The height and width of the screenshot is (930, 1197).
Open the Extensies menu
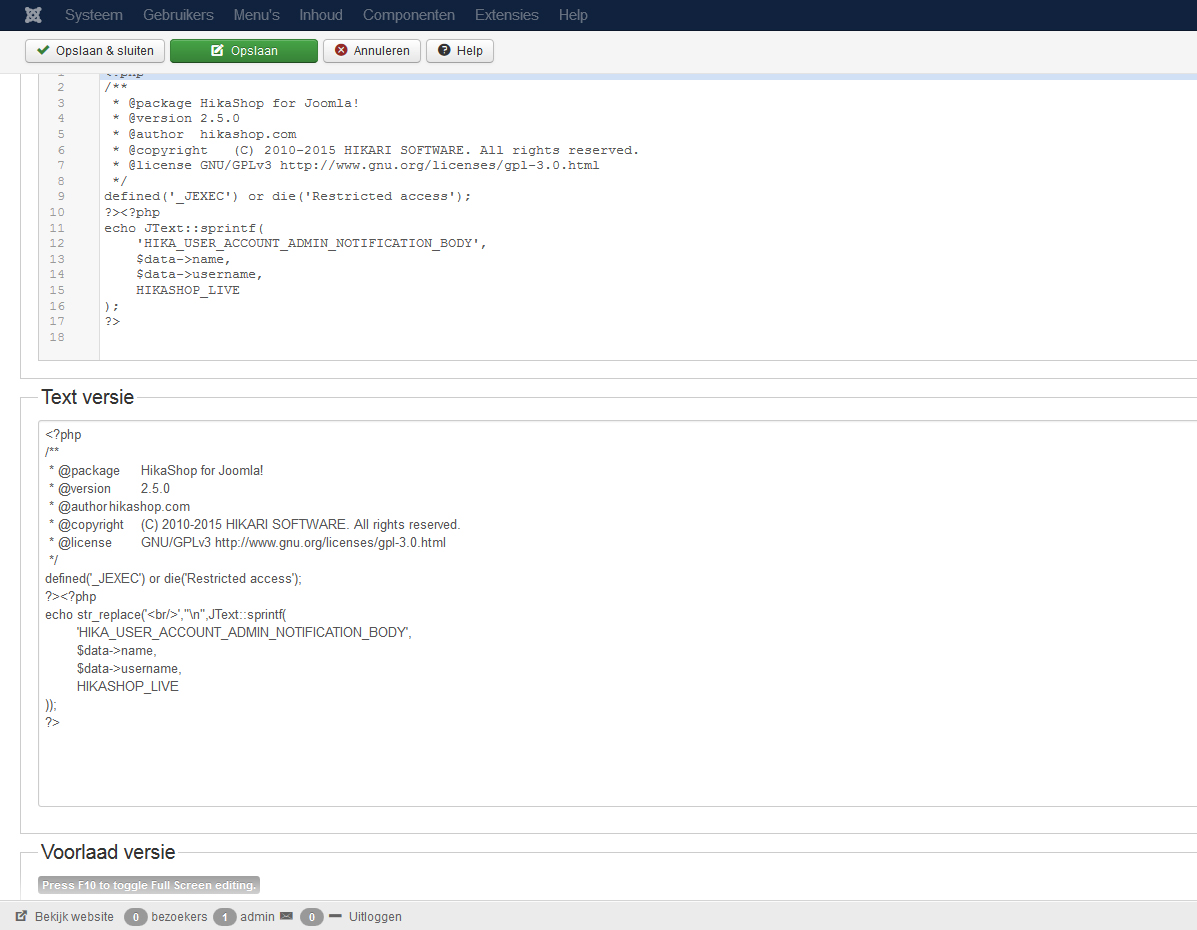506,15
